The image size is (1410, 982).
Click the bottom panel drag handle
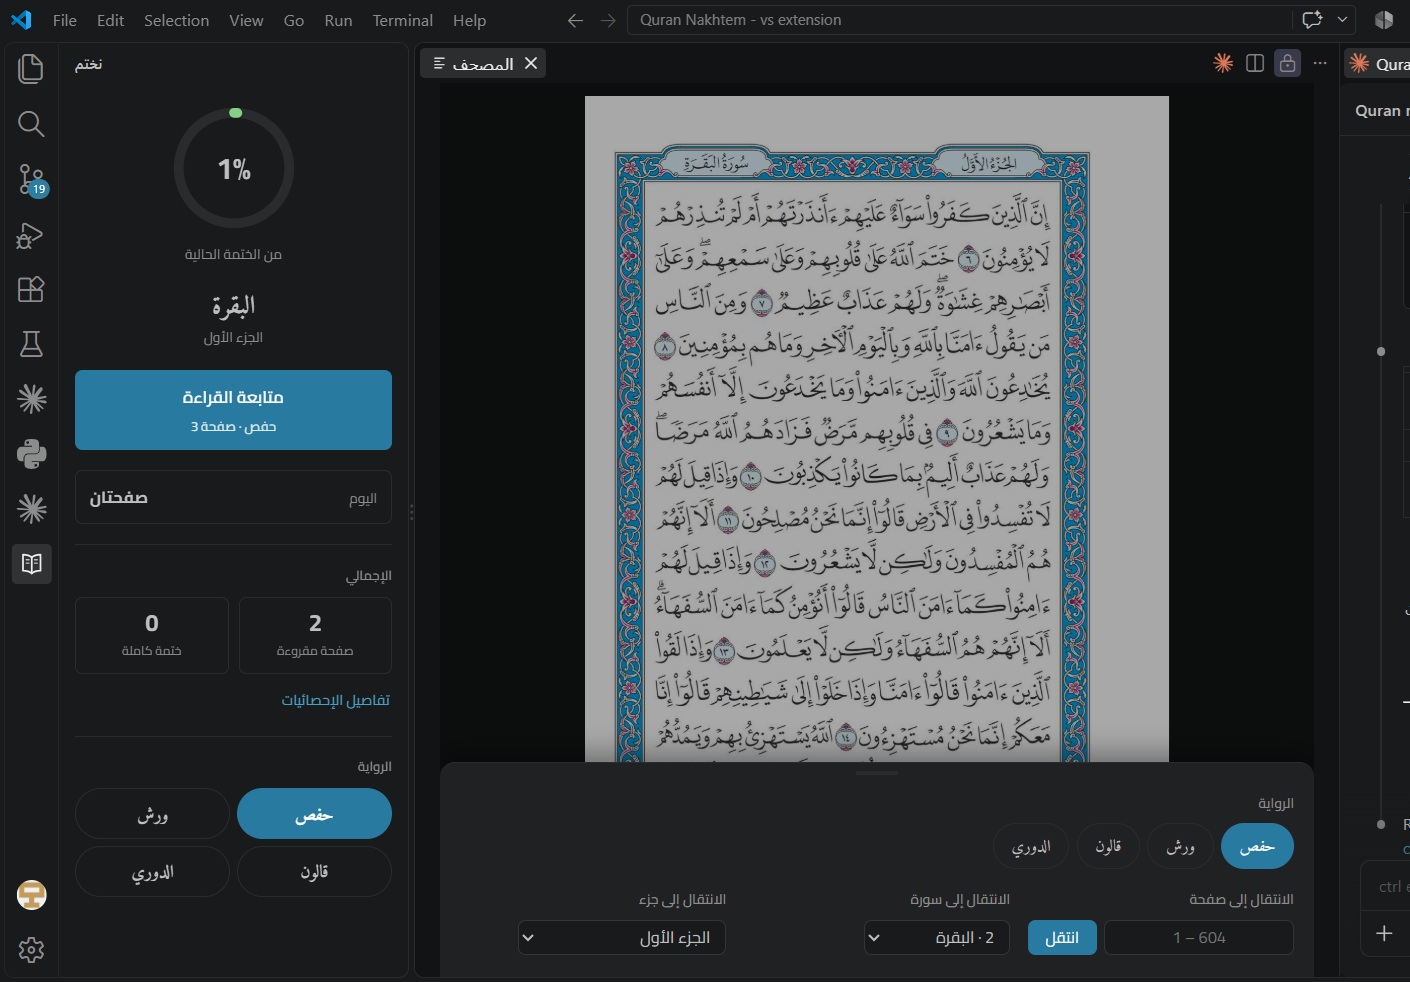point(877,772)
